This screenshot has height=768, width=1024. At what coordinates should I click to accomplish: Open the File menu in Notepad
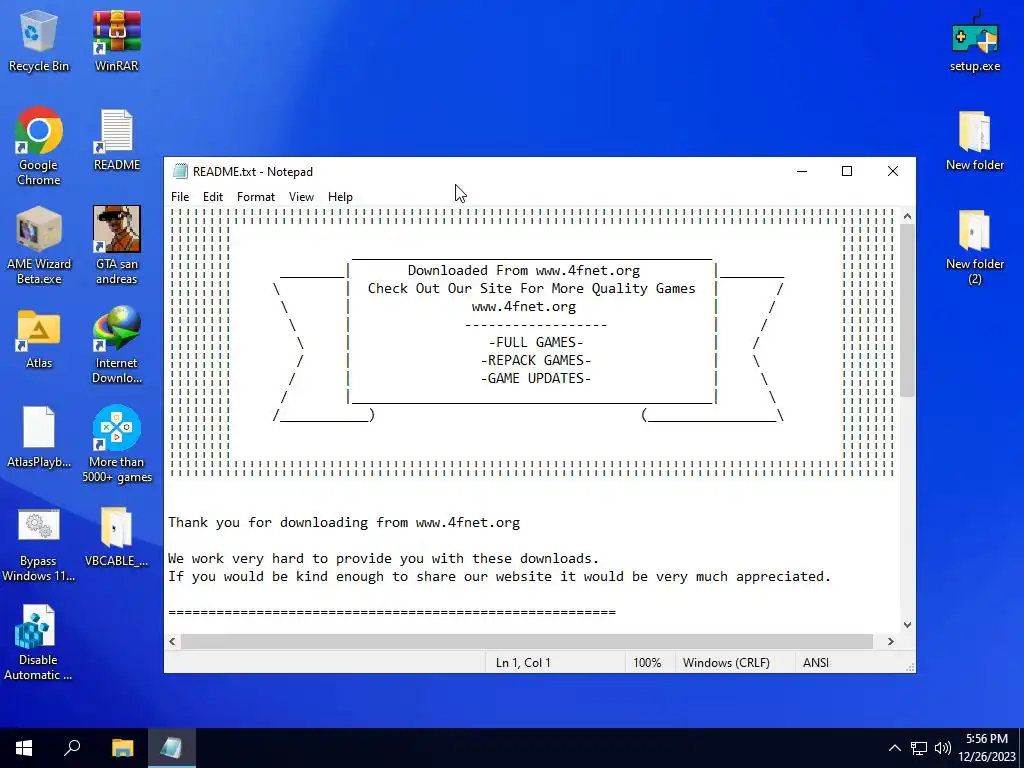point(180,197)
